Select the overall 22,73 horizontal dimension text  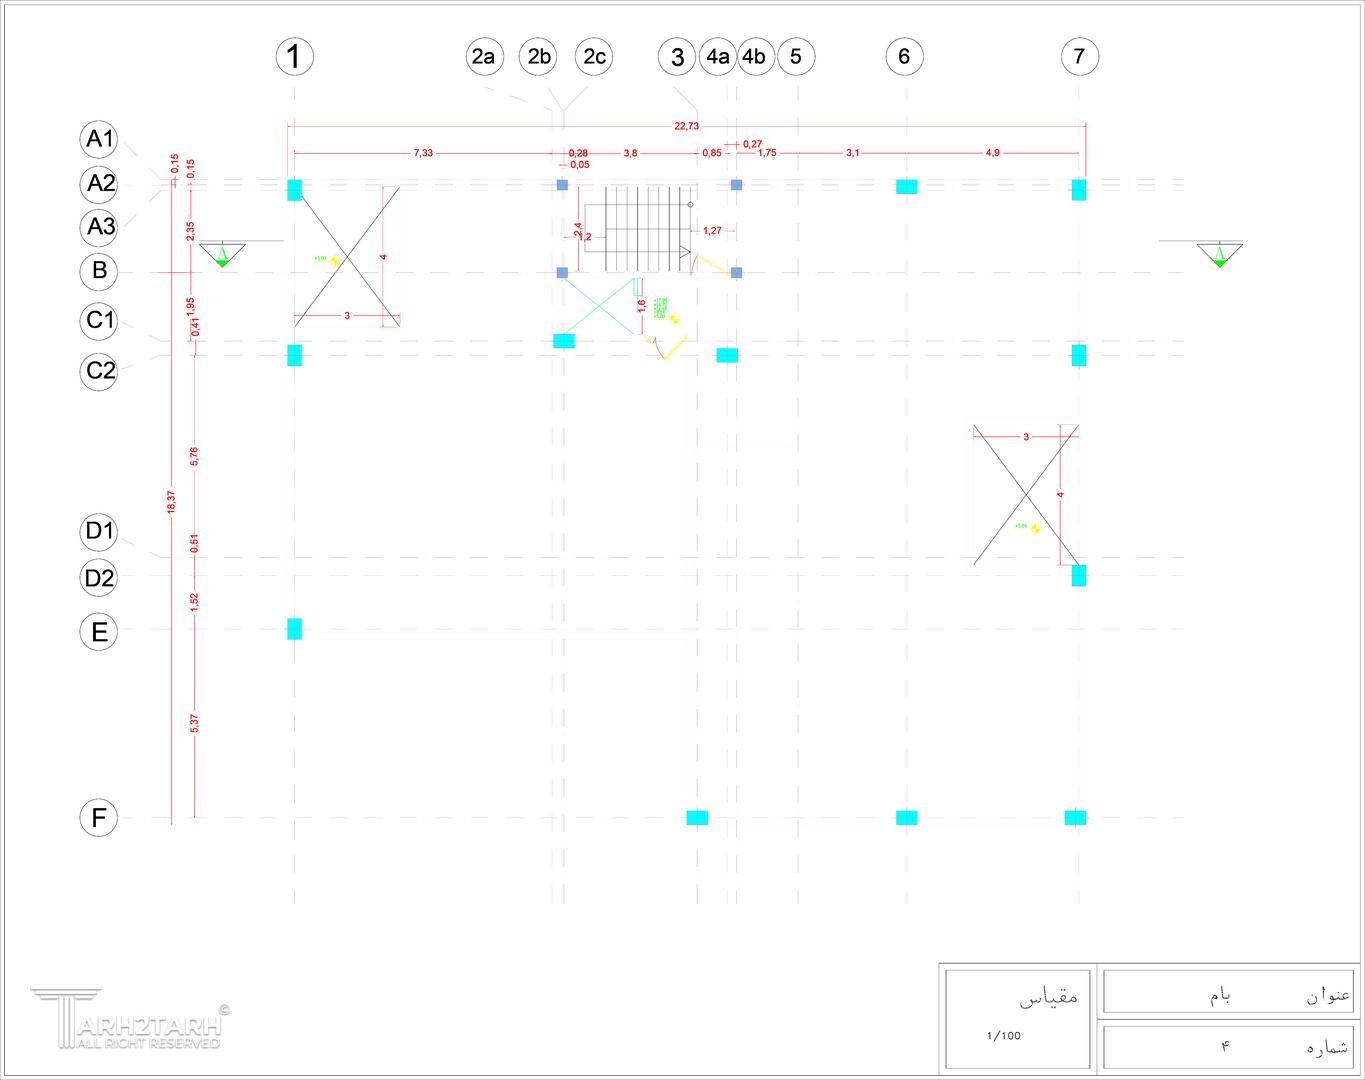point(687,126)
